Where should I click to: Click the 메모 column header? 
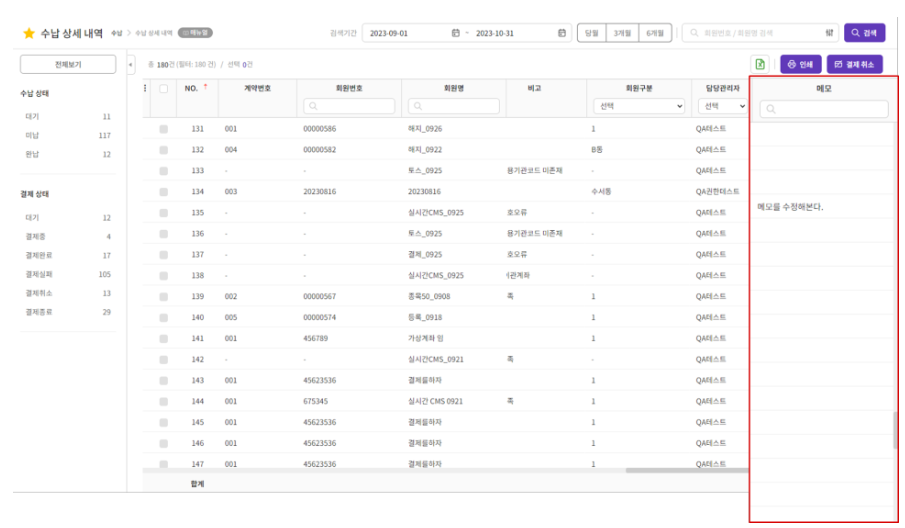[824, 89]
